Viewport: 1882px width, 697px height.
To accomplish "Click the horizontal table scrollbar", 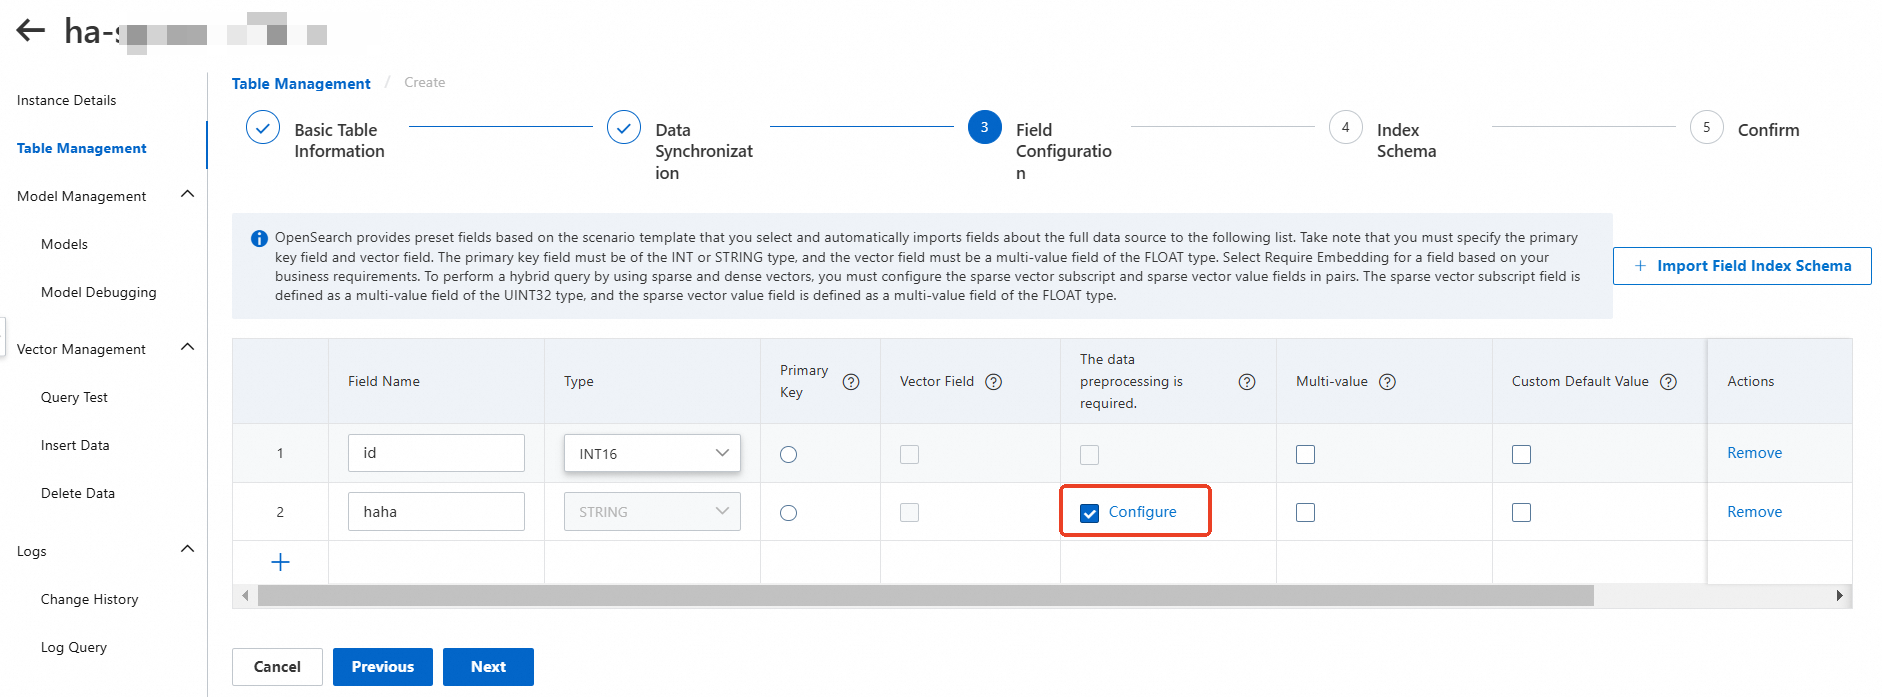I will (925, 596).
